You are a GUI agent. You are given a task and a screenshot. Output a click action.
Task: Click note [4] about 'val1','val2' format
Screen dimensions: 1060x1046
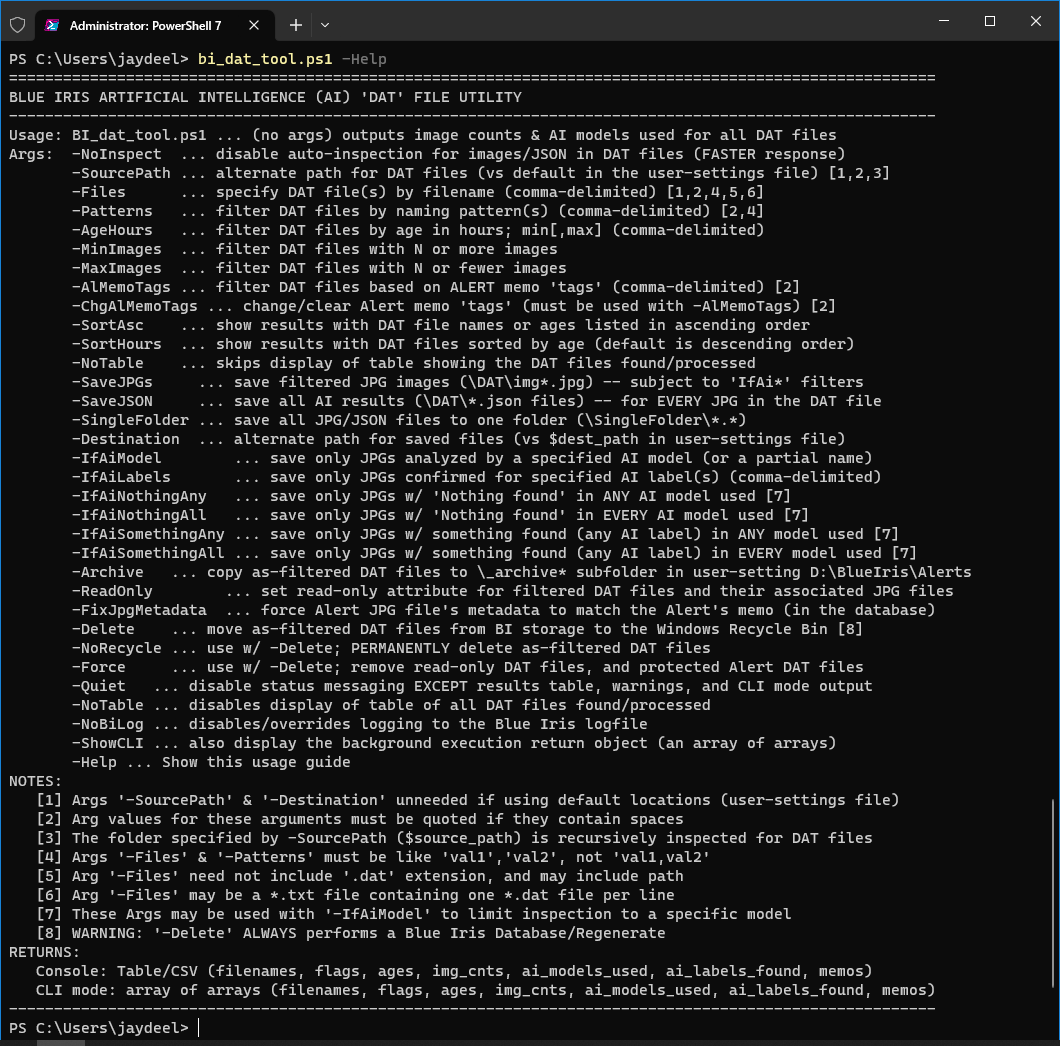pyautogui.click(x=372, y=856)
